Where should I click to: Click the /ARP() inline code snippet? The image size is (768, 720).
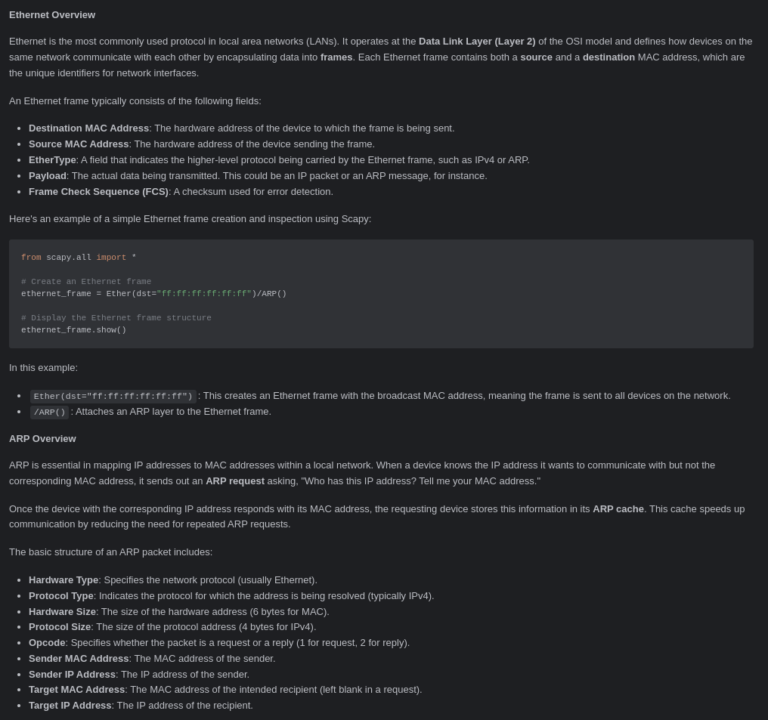48,412
